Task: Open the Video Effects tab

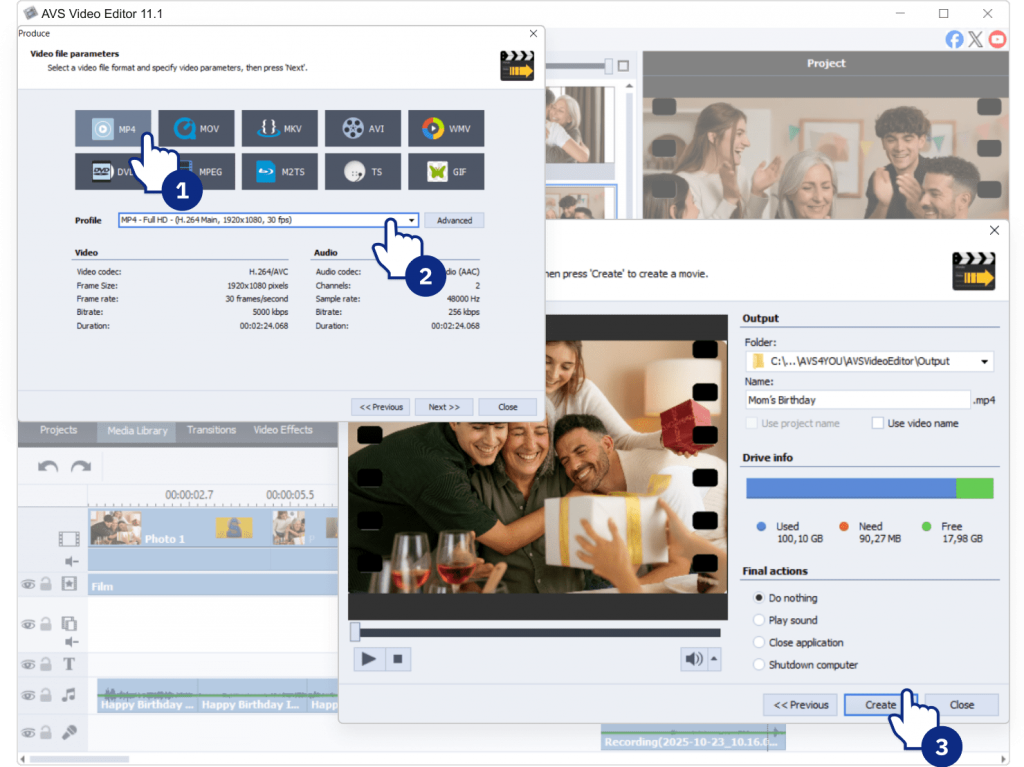Action: (x=283, y=430)
